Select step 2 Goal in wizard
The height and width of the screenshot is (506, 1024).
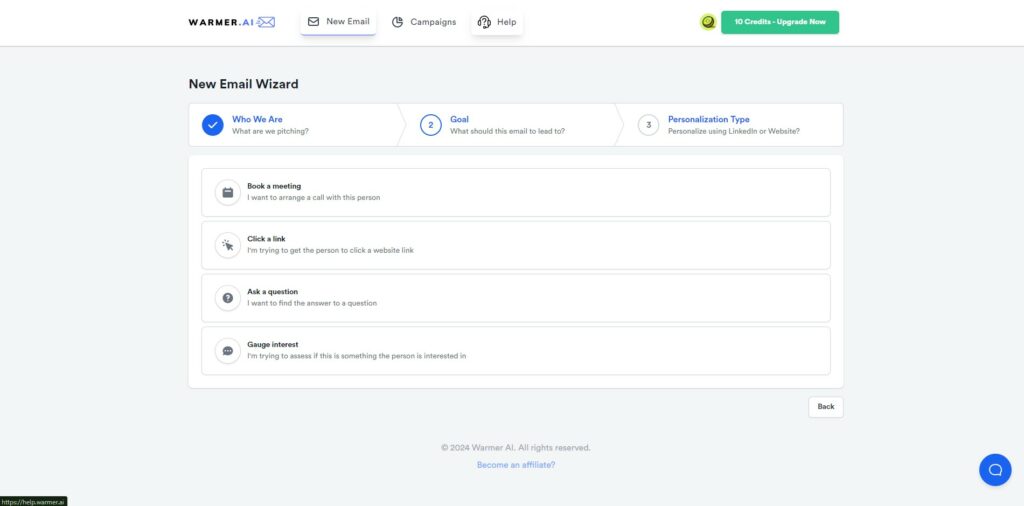click(459, 120)
